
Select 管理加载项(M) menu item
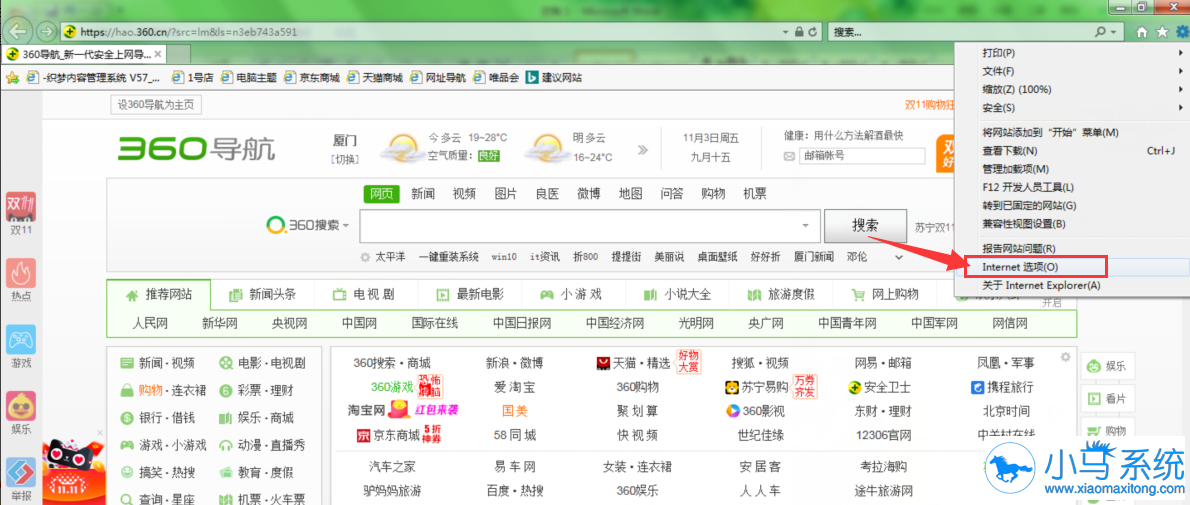point(1072,169)
